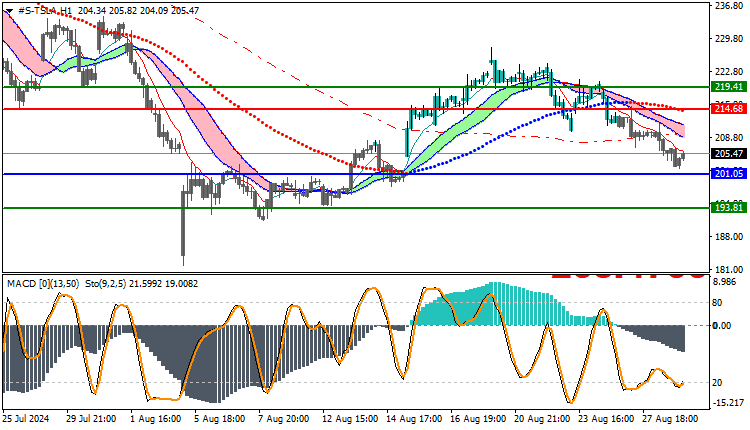Click the 5 Aug 18:00 time label
Image resolution: width=750 pixels, height=430 pixels.
click(x=220, y=419)
